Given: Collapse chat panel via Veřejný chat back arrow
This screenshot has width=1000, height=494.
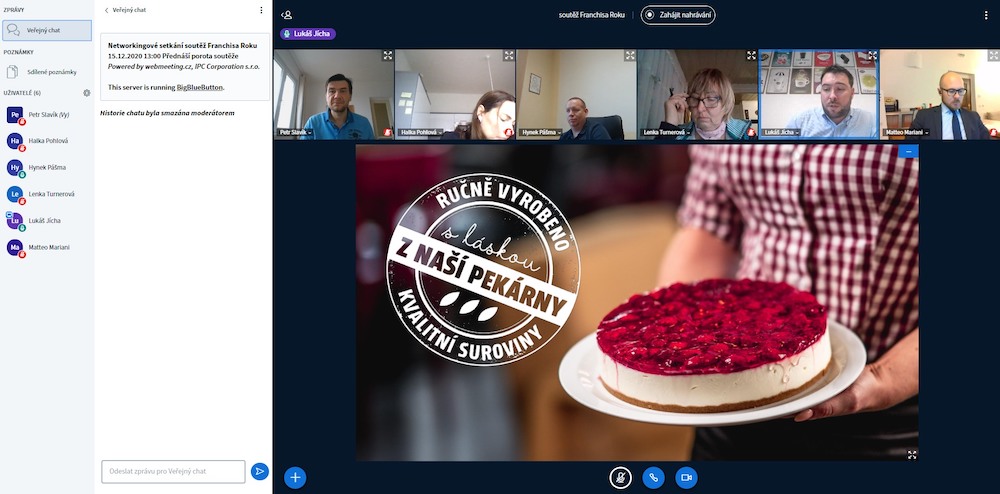Looking at the screenshot, I should click(x=126, y=10).
